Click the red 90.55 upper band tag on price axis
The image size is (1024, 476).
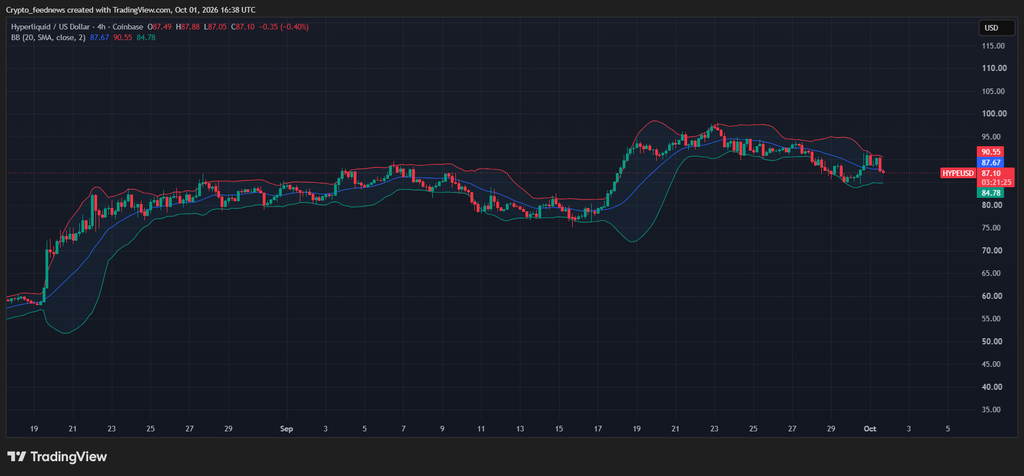click(x=991, y=151)
